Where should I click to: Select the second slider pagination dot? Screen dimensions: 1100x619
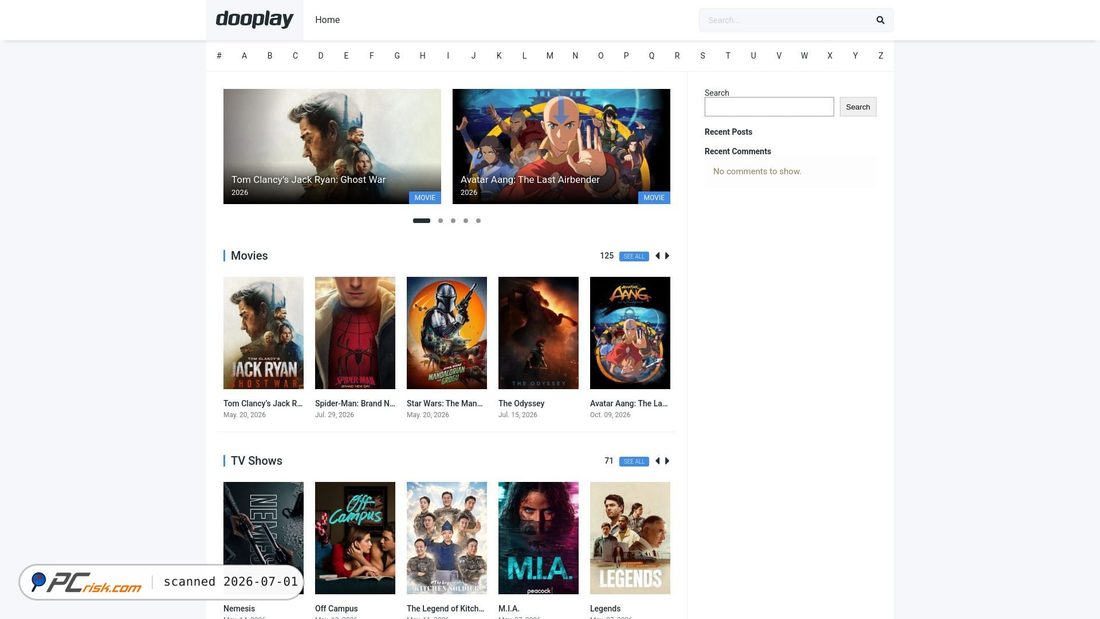click(x=441, y=220)
